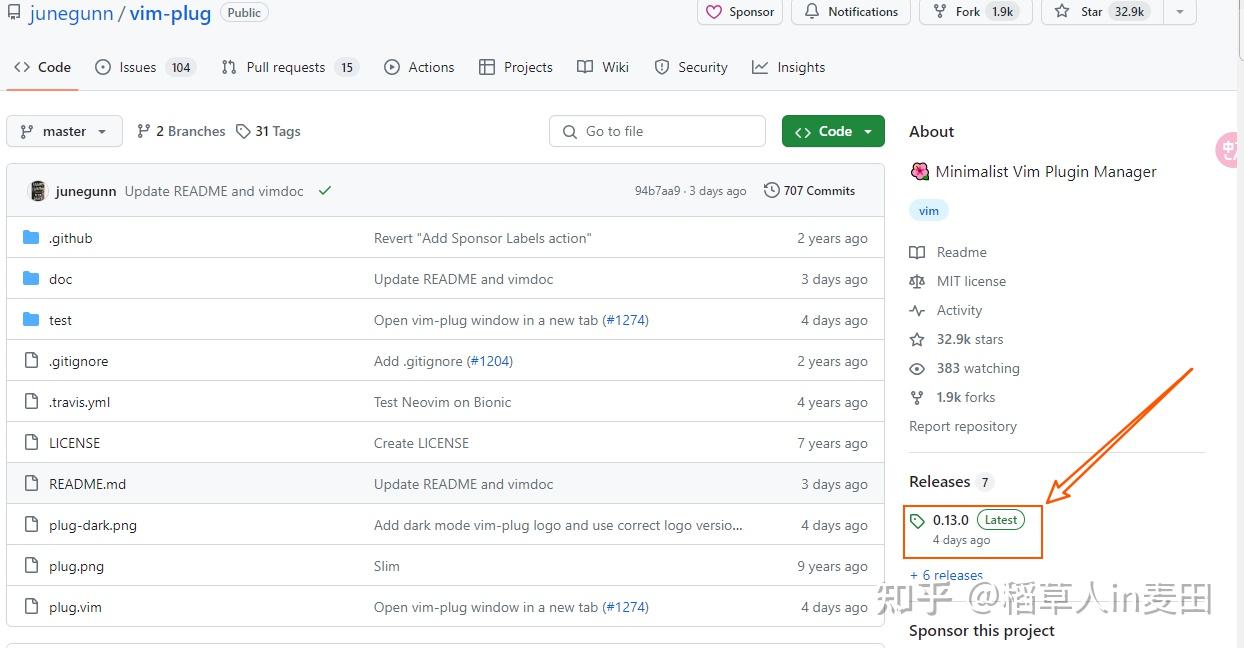This screenshot has width=1244, height=648.
Task: Switch to the Pull requests tab
Action: pos(289,67)
